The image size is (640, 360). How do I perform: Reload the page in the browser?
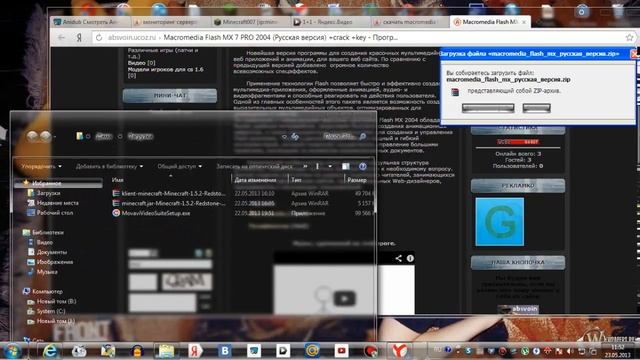click(x=99, y=38)
